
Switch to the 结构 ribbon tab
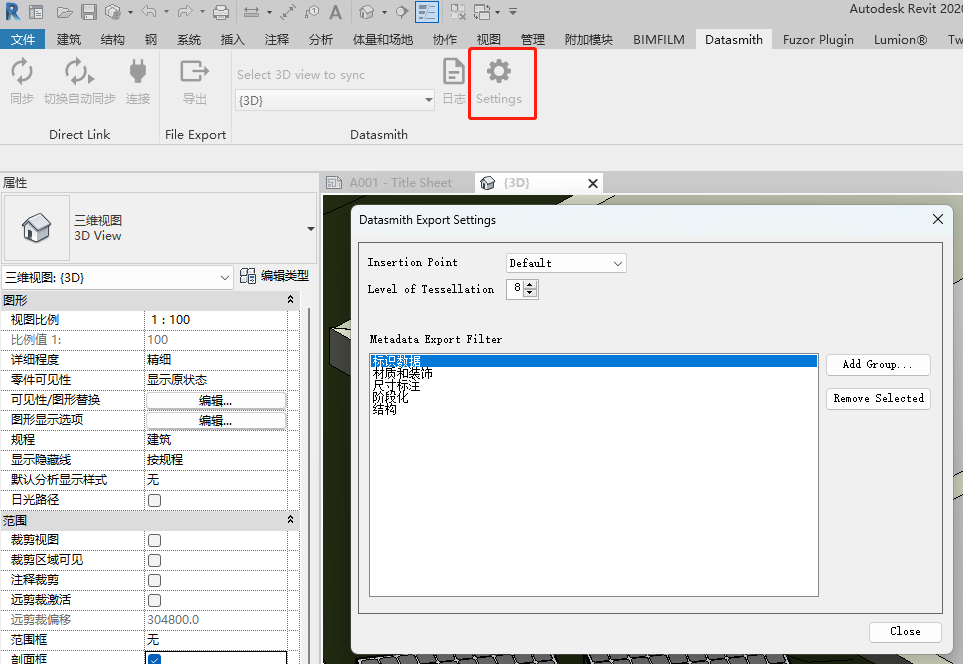point(112,39)
